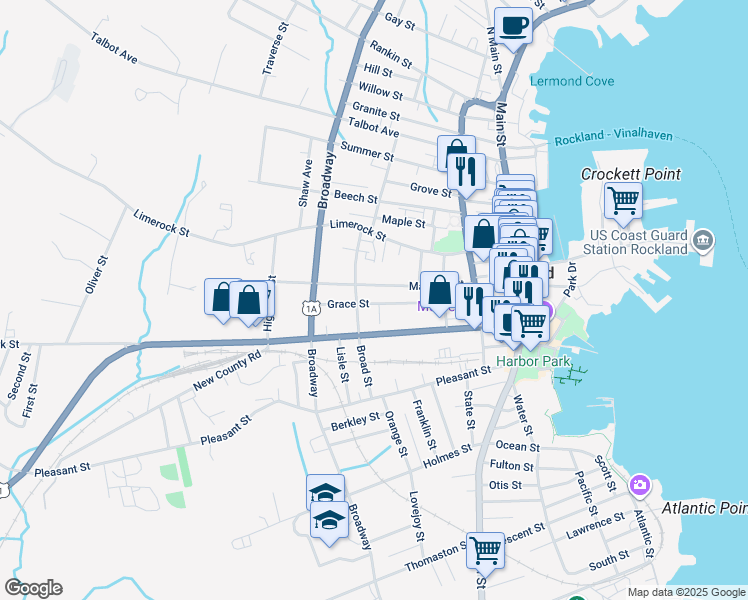
Task: Select the shopping cart marker at Crockett Point
Action: click(x=623, y=200)
